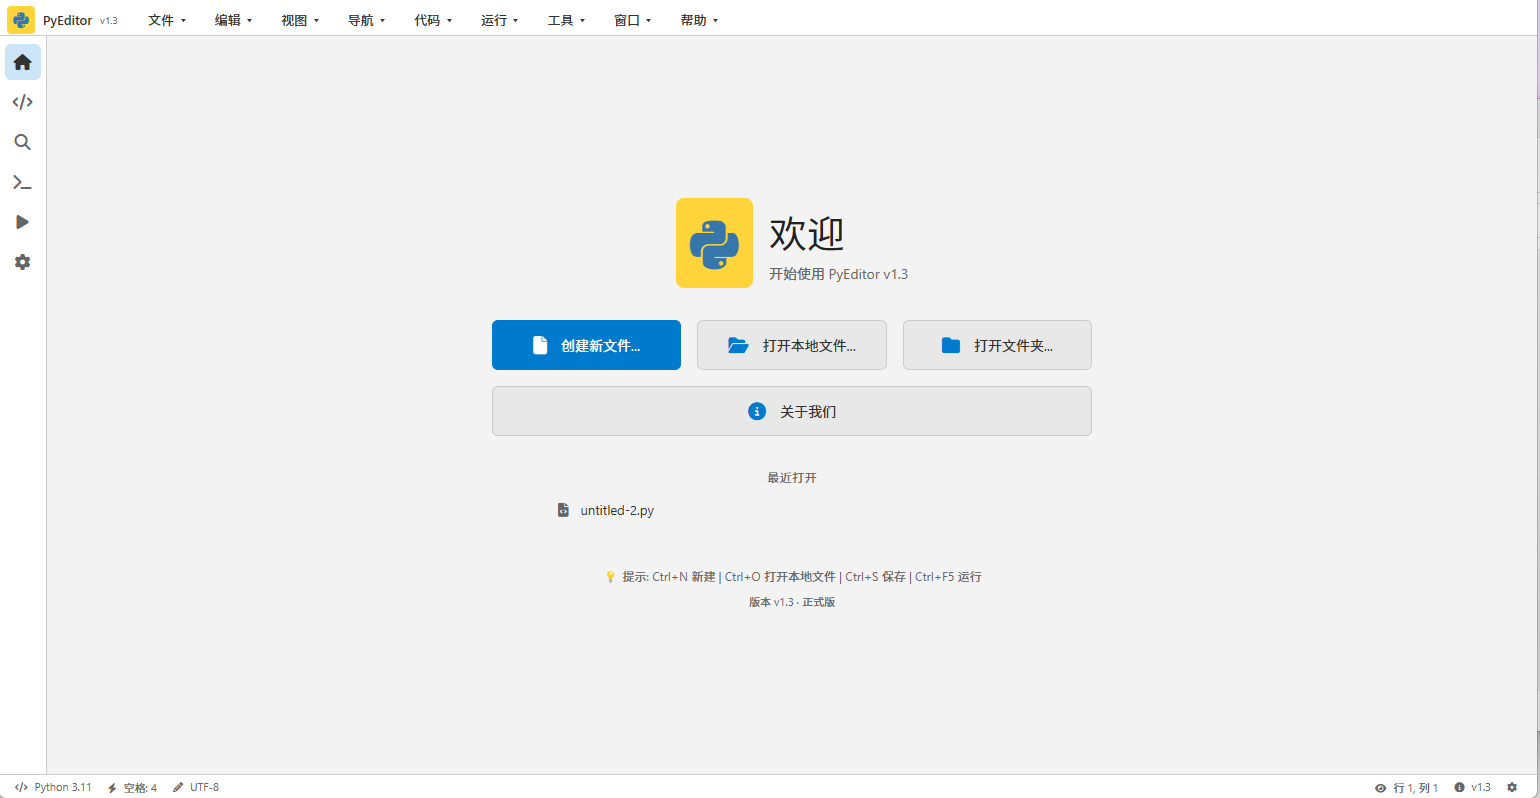Expand the 工具 dropdown menu

566,20
